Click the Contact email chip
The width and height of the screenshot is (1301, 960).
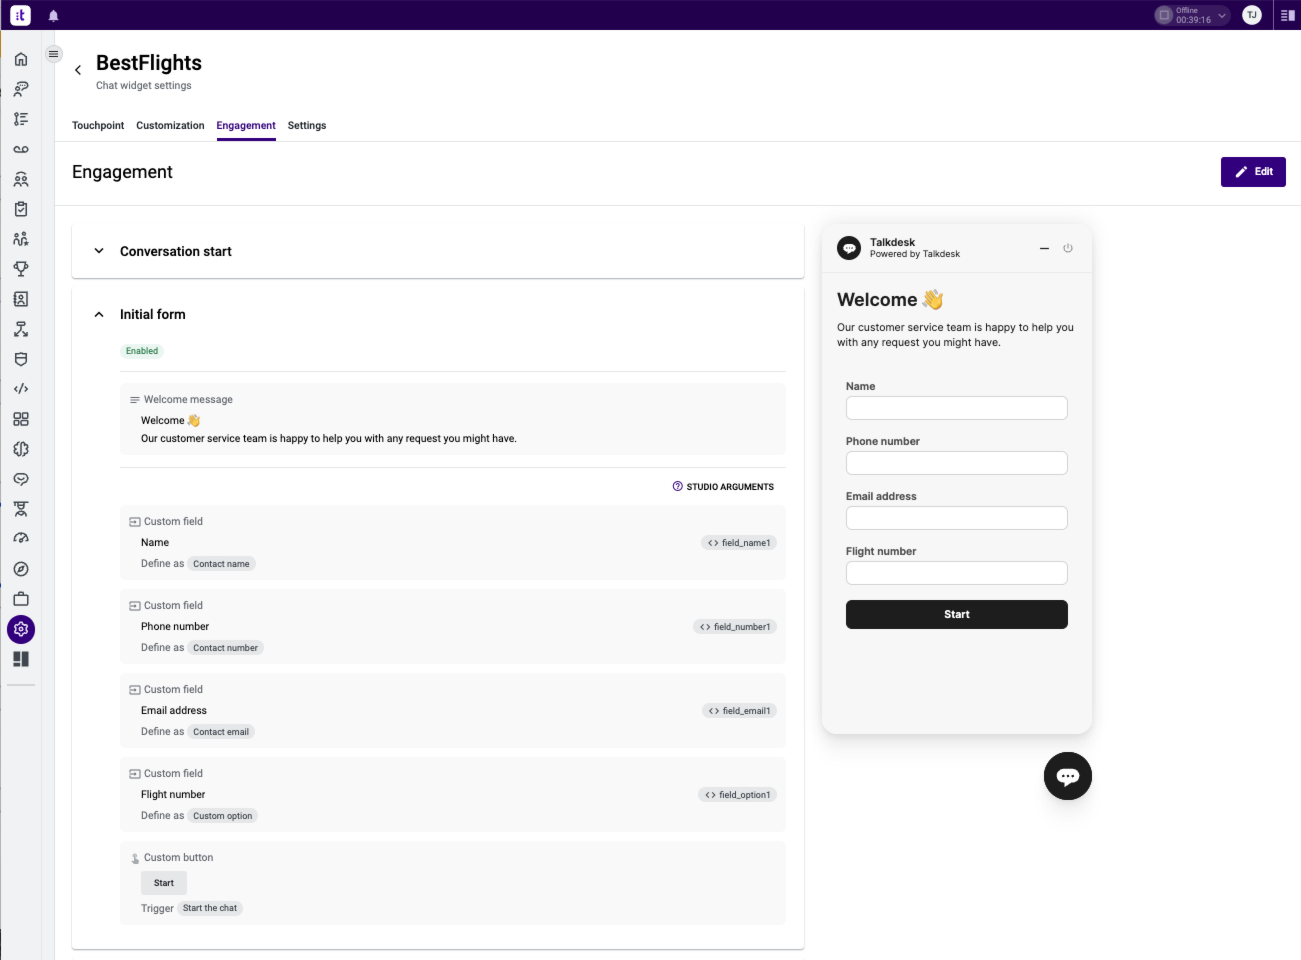click(x=221, y=732)
